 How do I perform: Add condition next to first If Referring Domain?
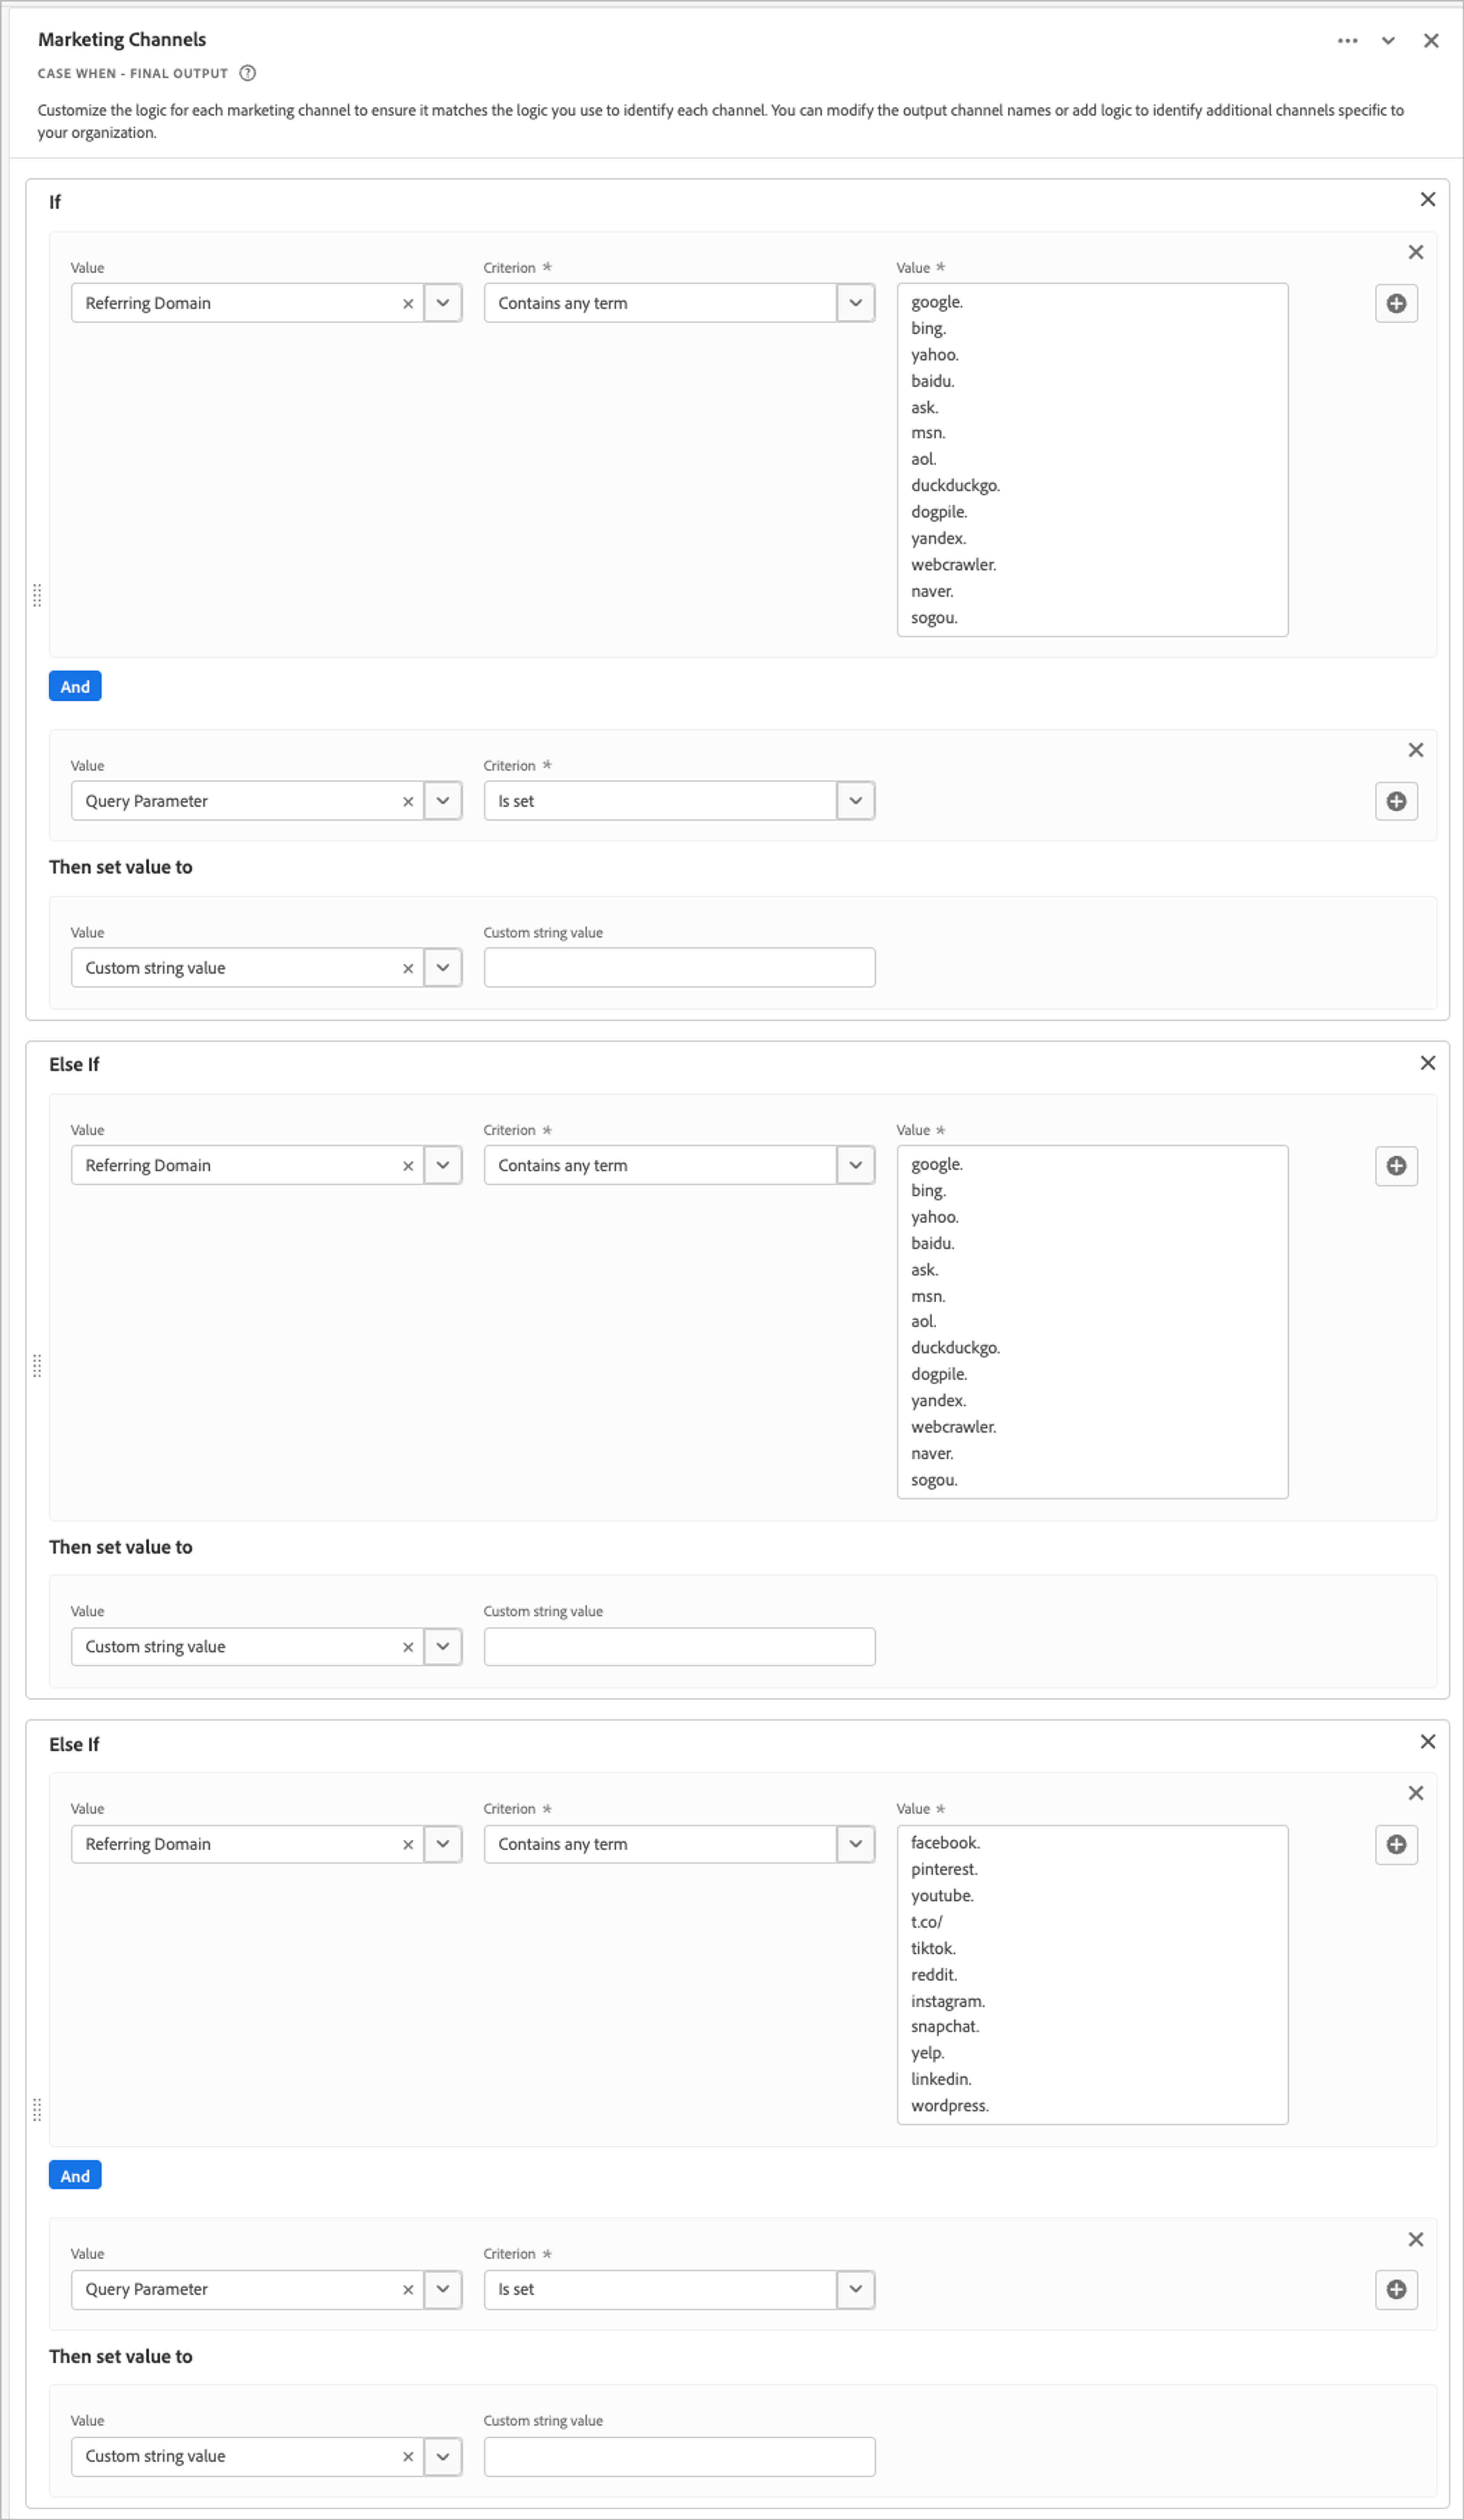pyautogui.click(x=1396, y=303)
